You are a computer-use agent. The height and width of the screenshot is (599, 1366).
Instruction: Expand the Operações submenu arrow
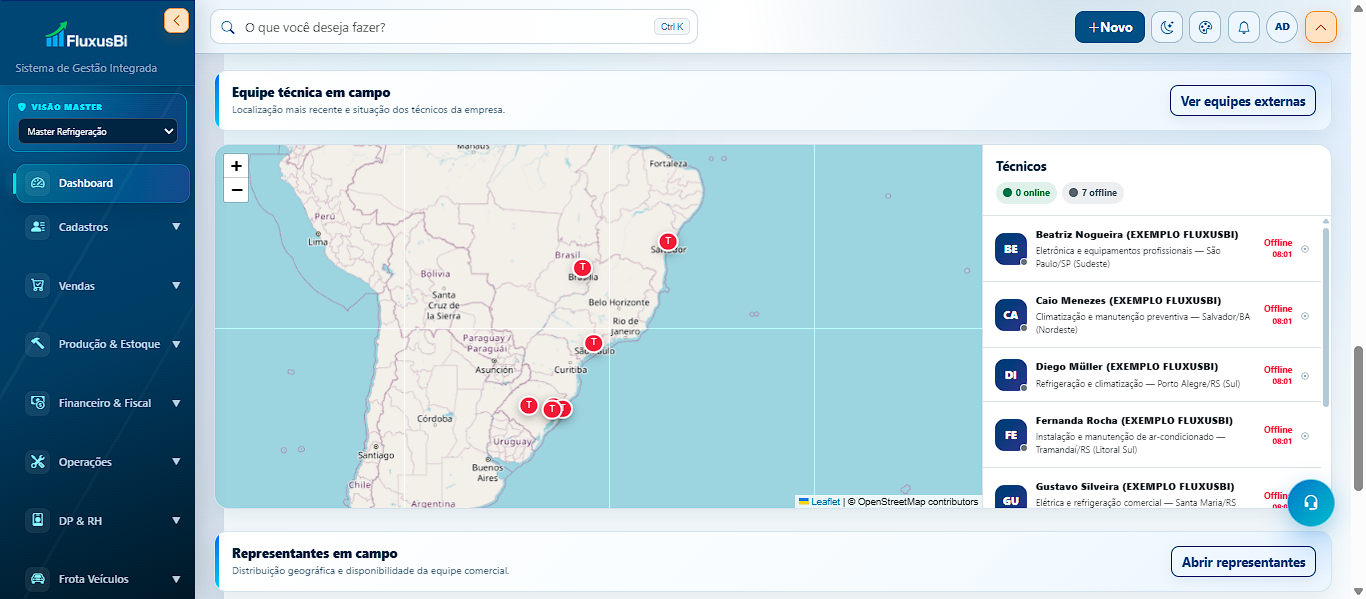click(x=176, y=462)
